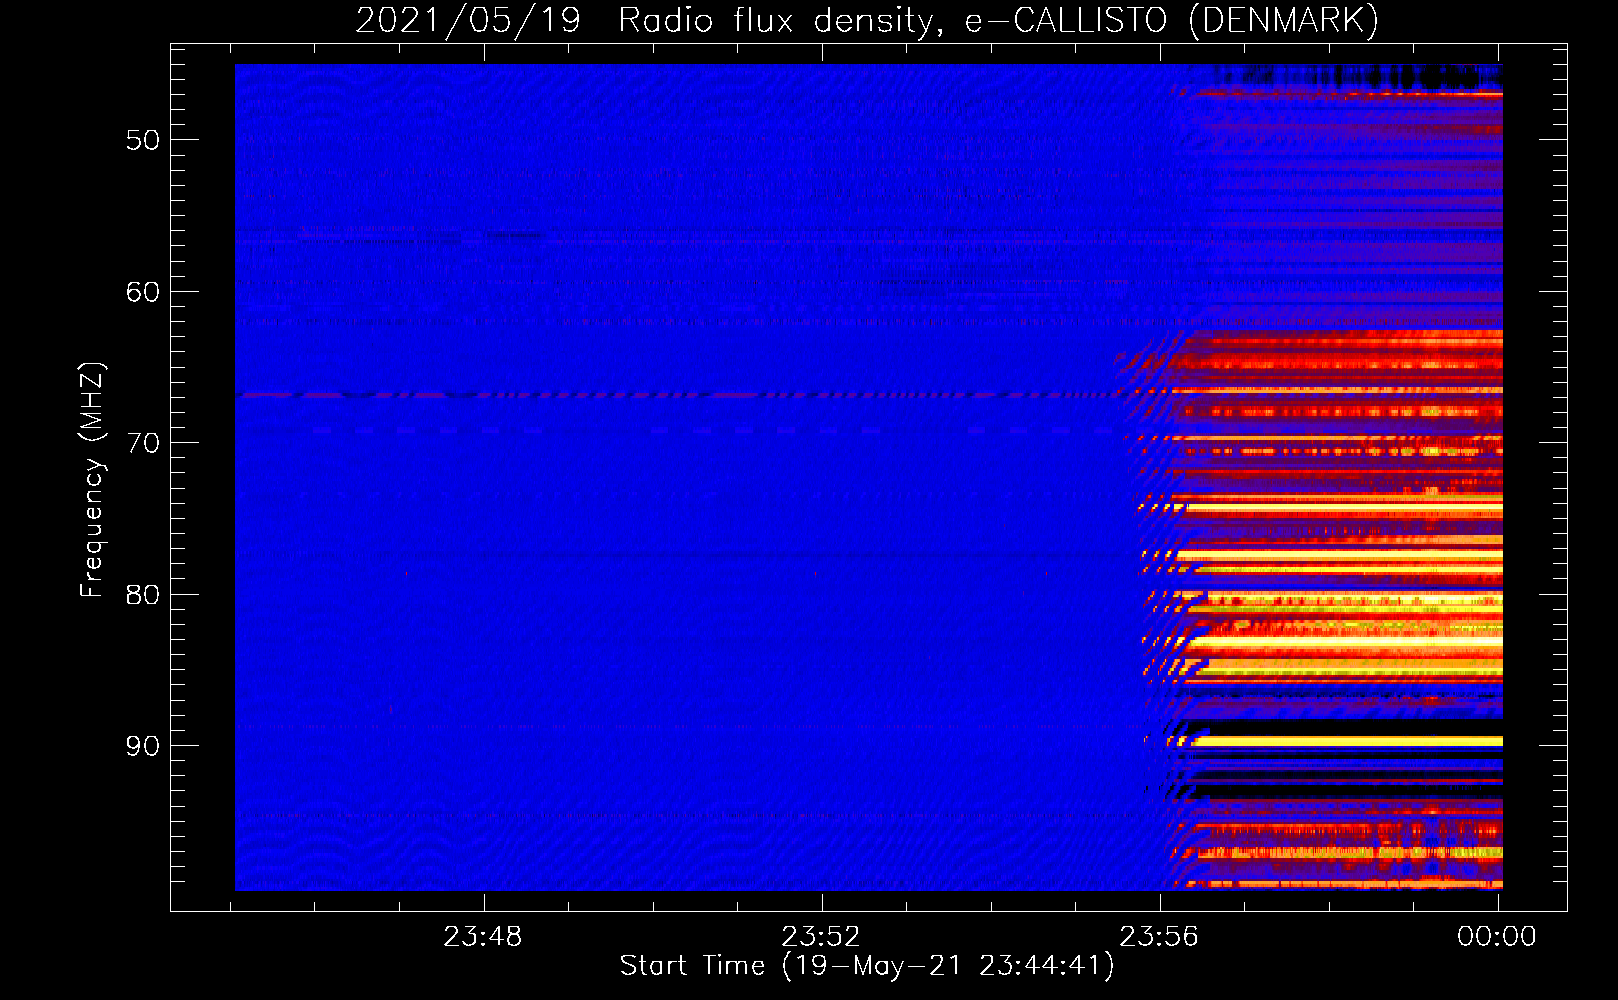Click the 80 frequency tick label

pos(143,595)
